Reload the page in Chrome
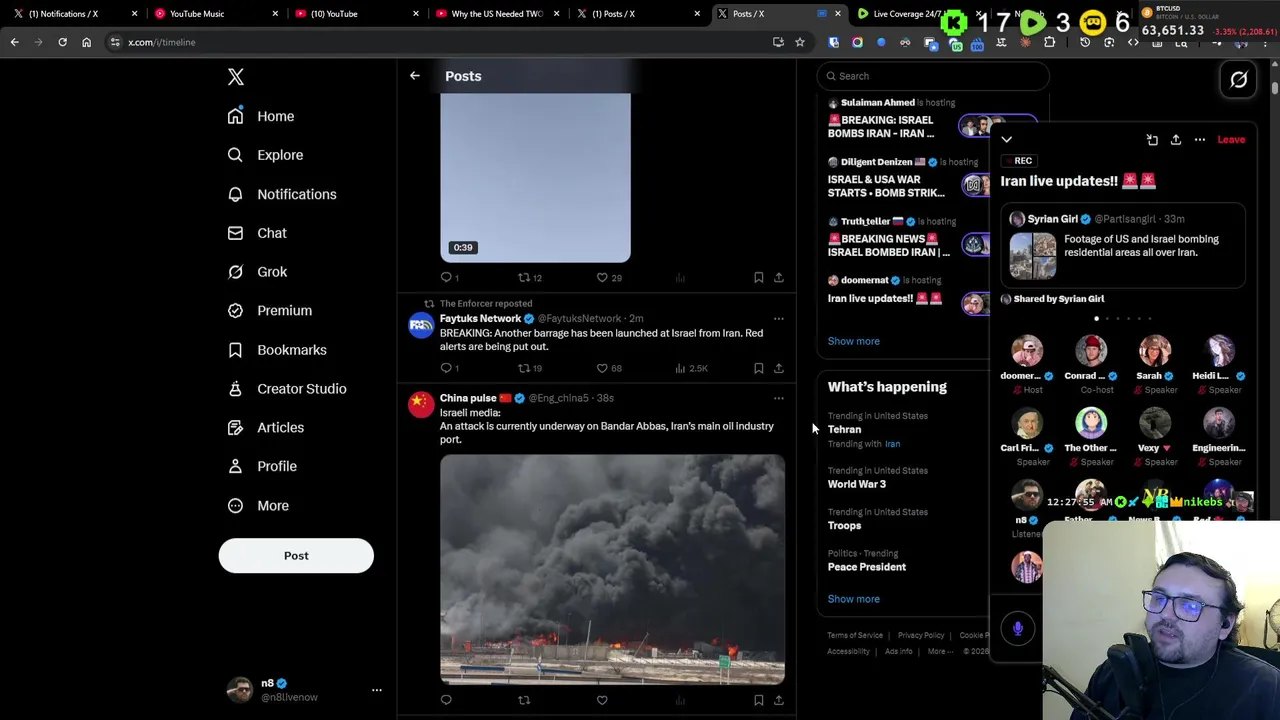 pyautogui.click(x=62, y=42)
